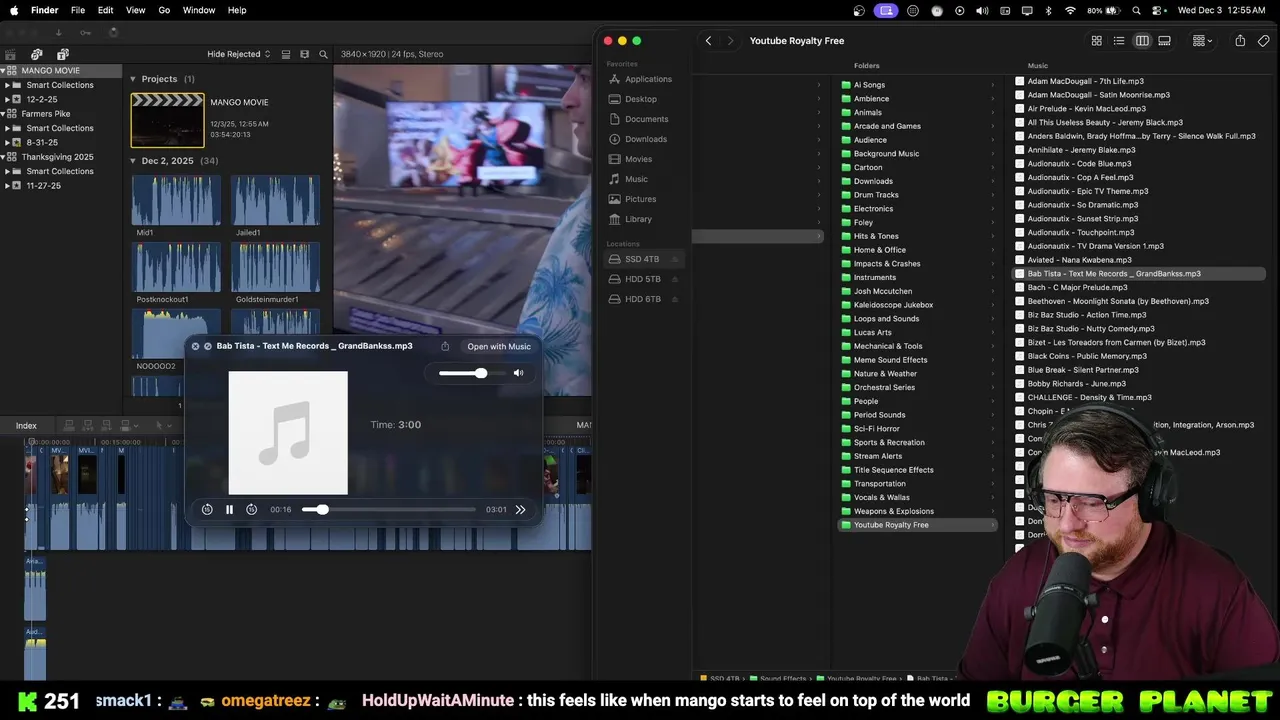Skip forward 15 seconds in audio preview
Viewport: 1280px width, 720px height.
pyautogui.click(x=251, y=510)
